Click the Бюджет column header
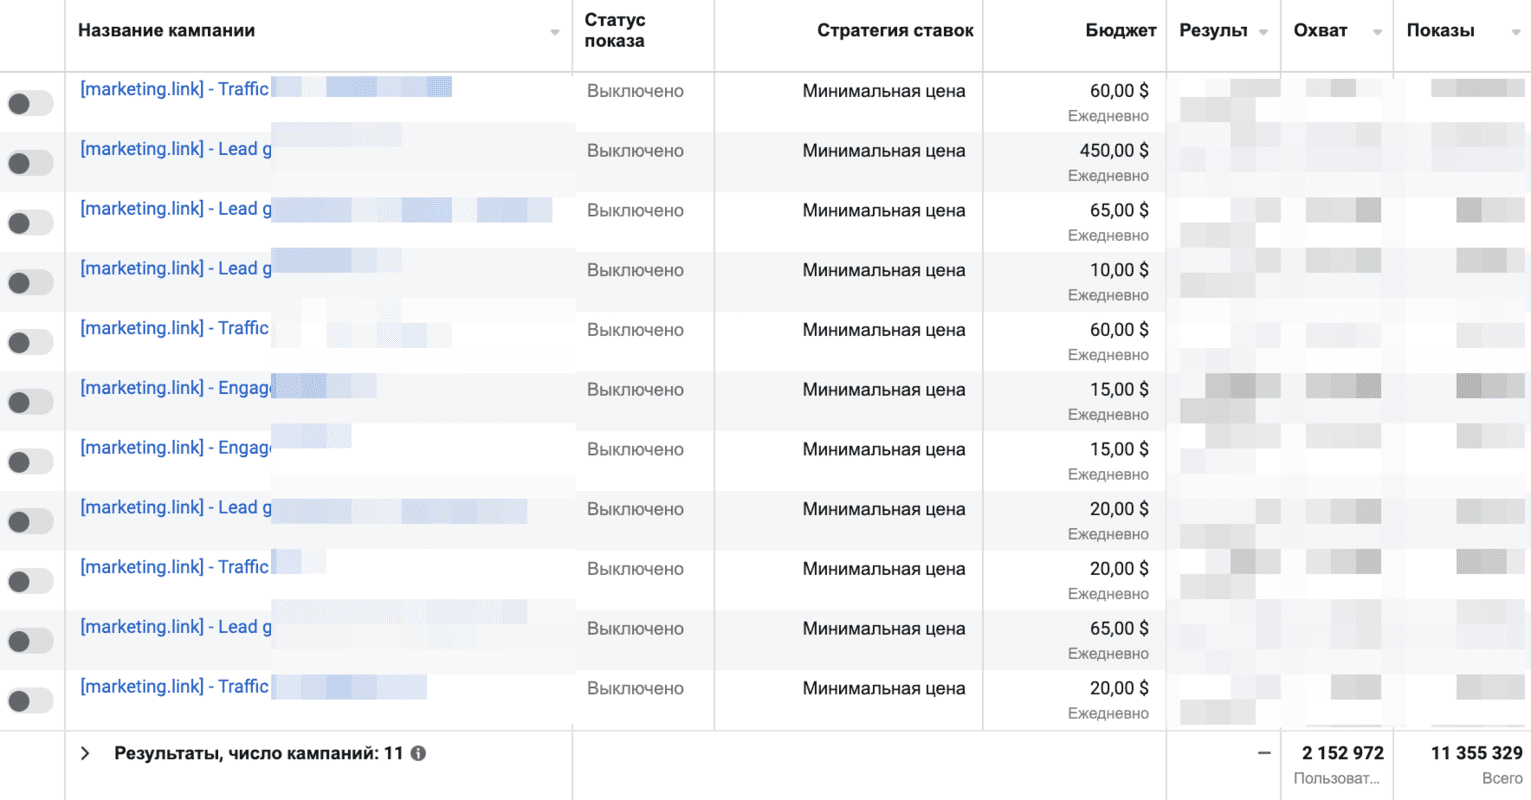This screenshot has height=800, width=1531. (x=1120, y=31)
